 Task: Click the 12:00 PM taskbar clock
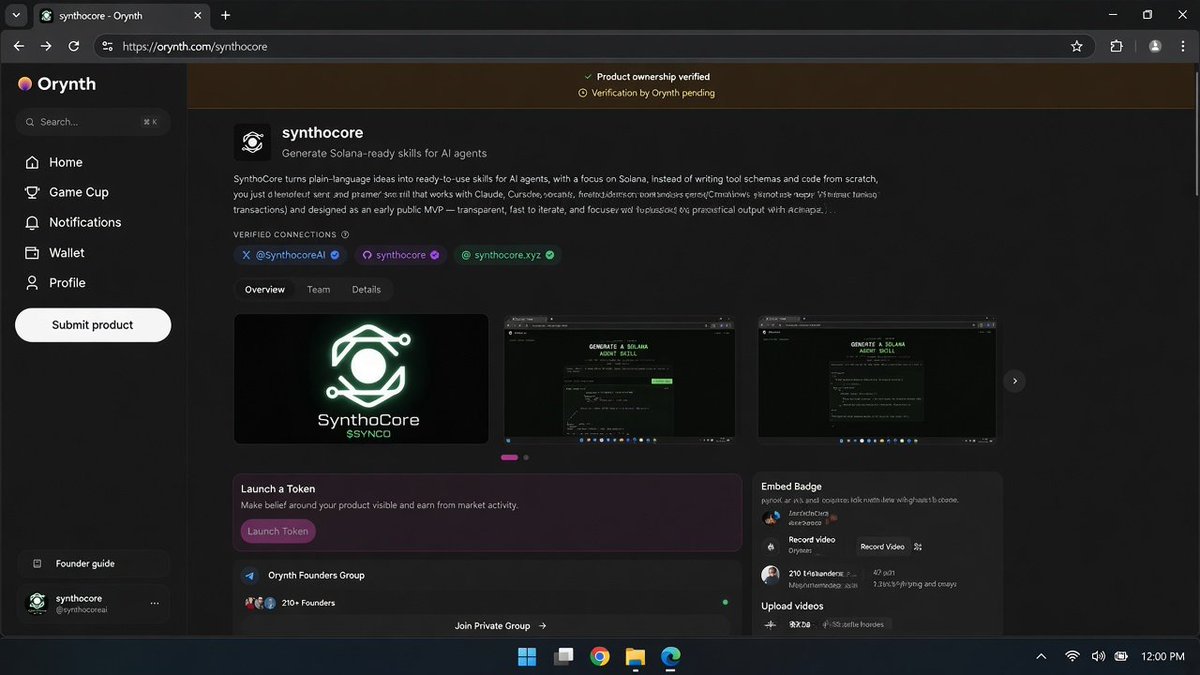coord(1163,656)
